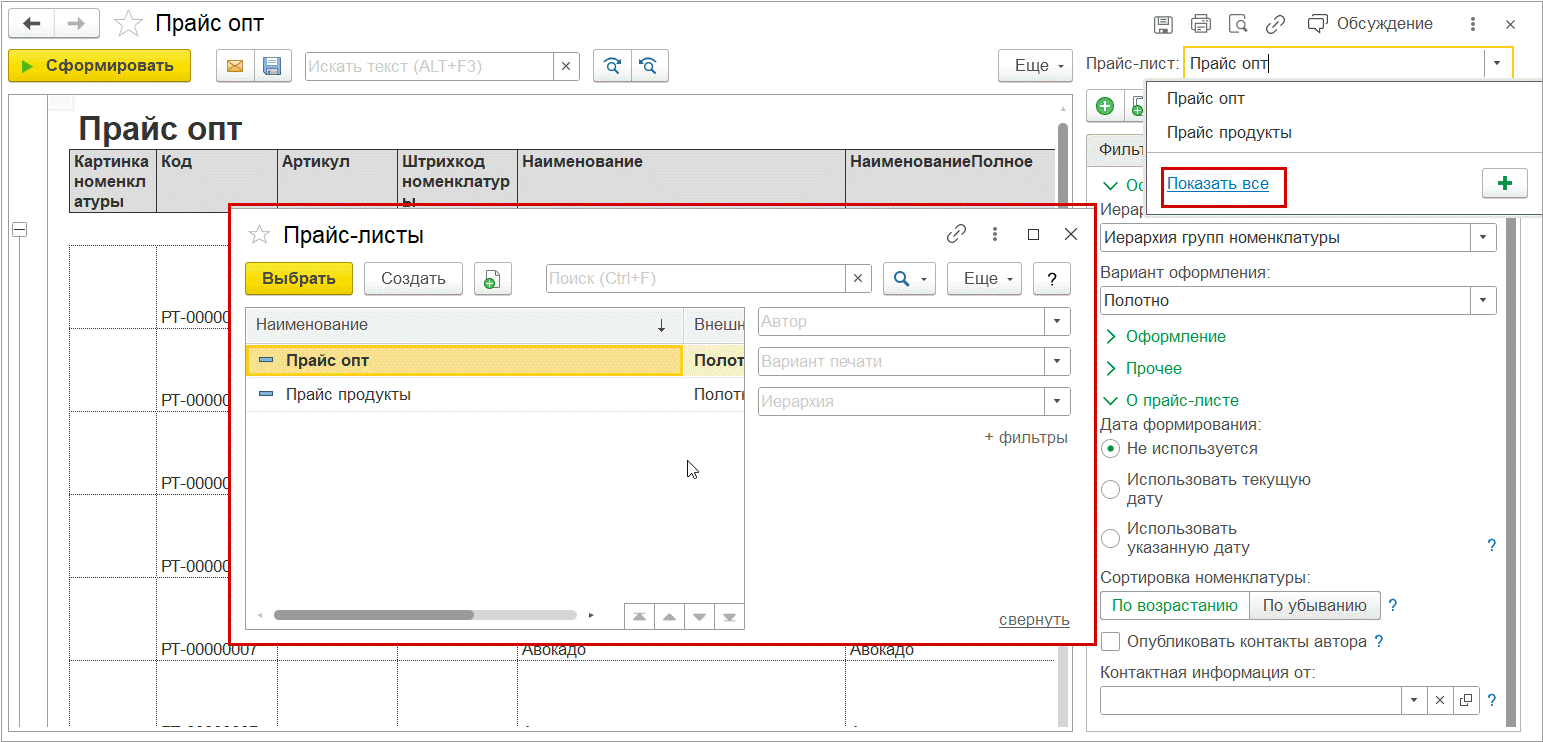Copy link icon in Прайс-листы dialog header
This screenshot has width=1543, height=742.
tap(957, 234)
